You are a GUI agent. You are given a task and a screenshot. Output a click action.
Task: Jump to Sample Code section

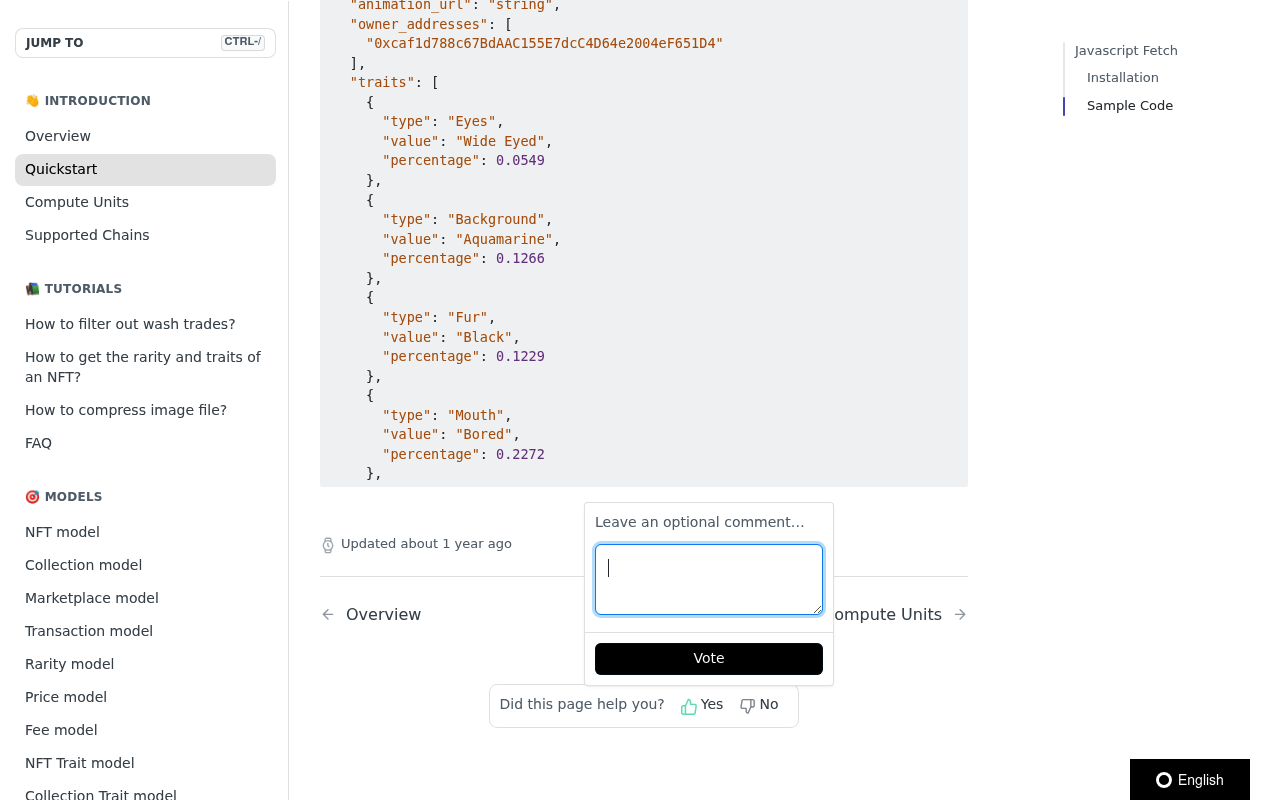pyautogui.click(x=1130, y=106)
